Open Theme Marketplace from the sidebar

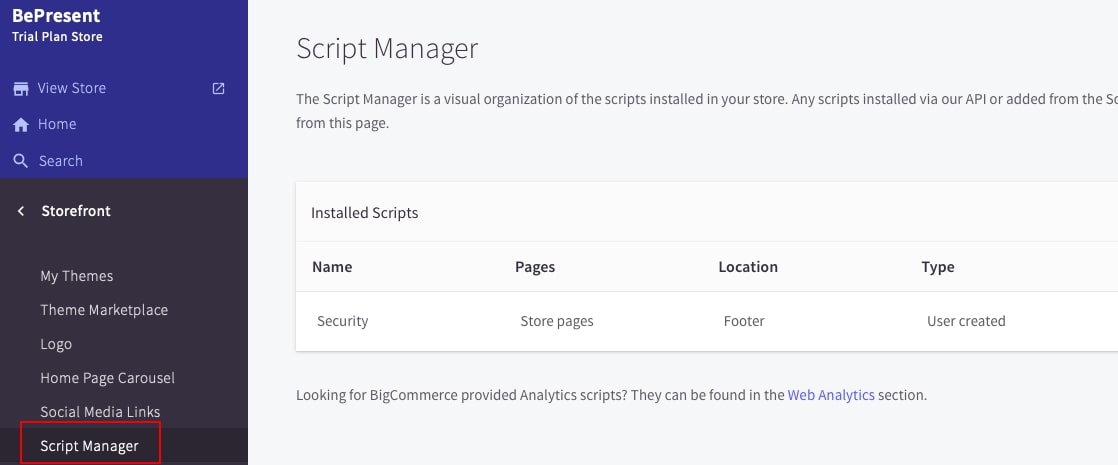(x=104, y=310)
